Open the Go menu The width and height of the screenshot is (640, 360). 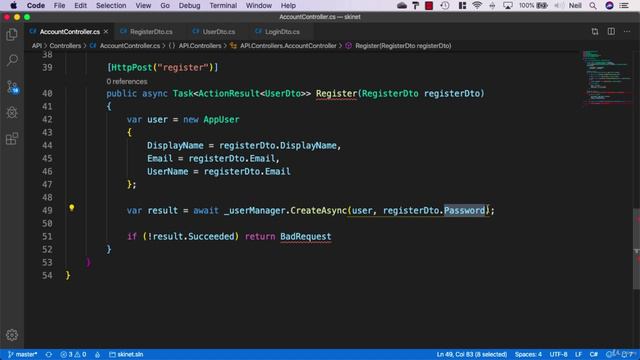coord(165,6)
